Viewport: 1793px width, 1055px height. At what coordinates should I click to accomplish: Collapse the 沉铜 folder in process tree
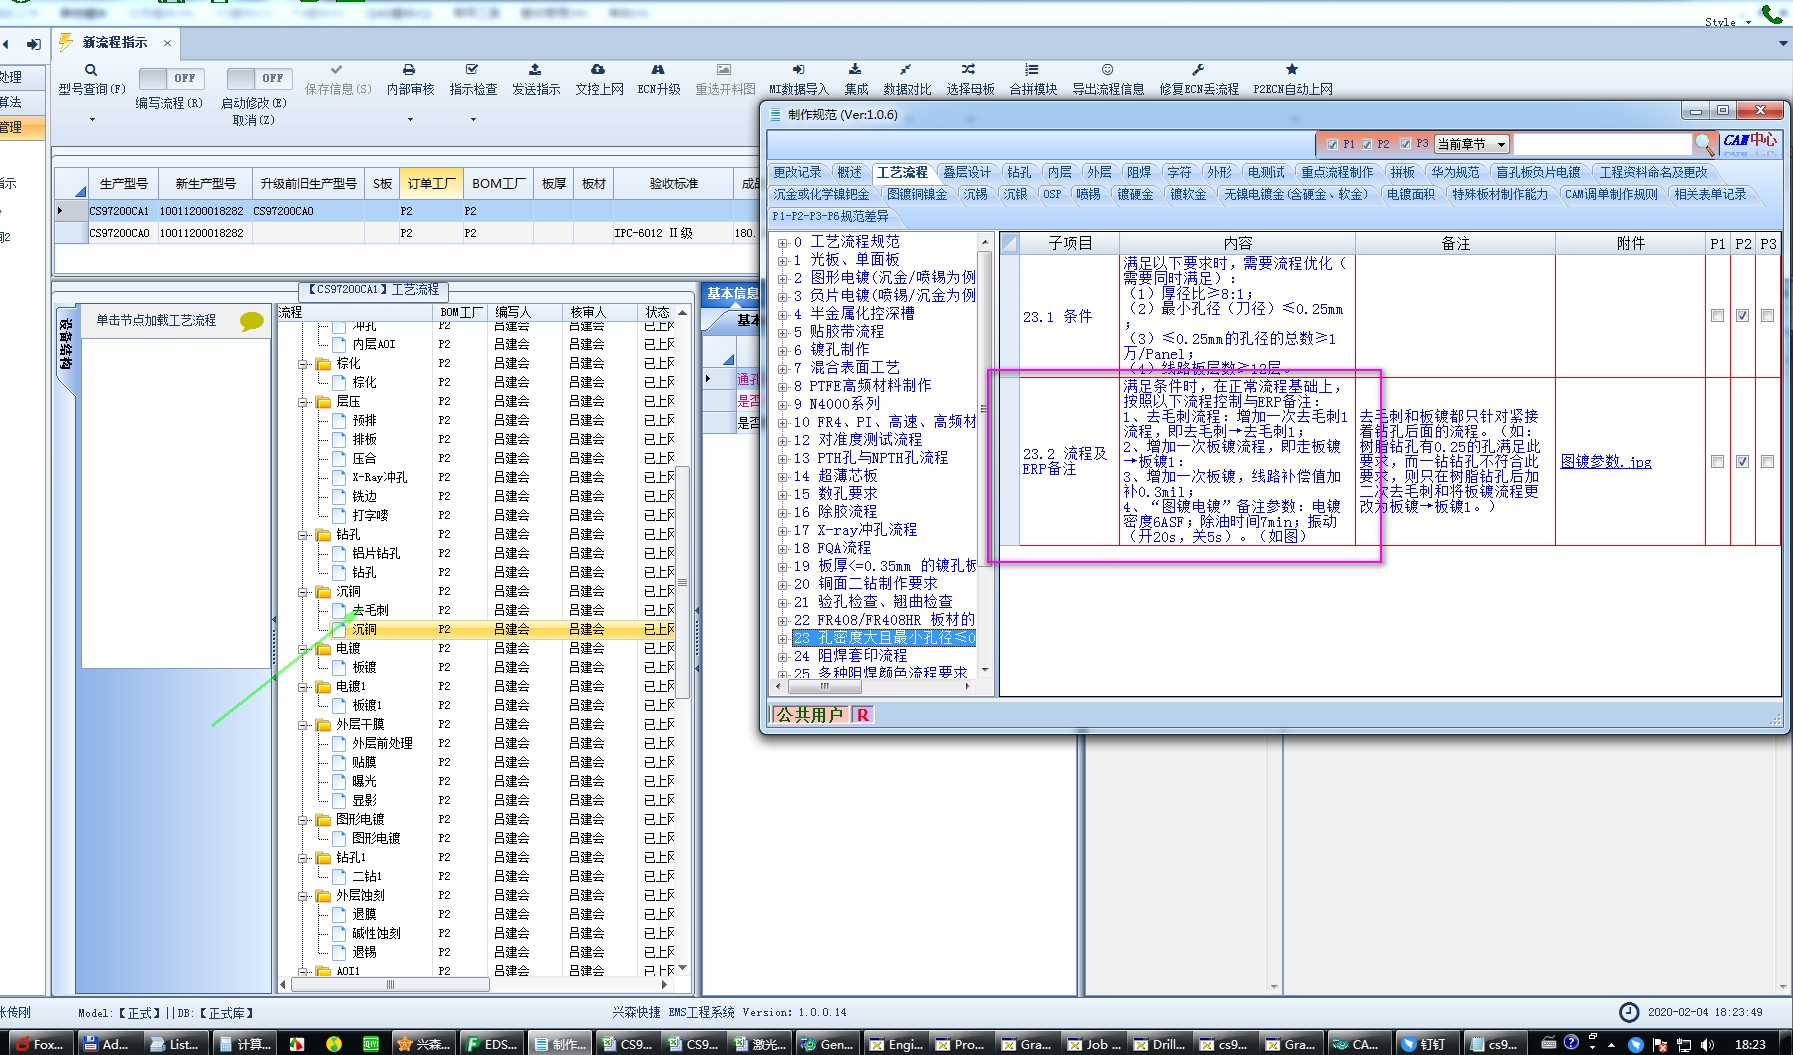click(302, 592)
